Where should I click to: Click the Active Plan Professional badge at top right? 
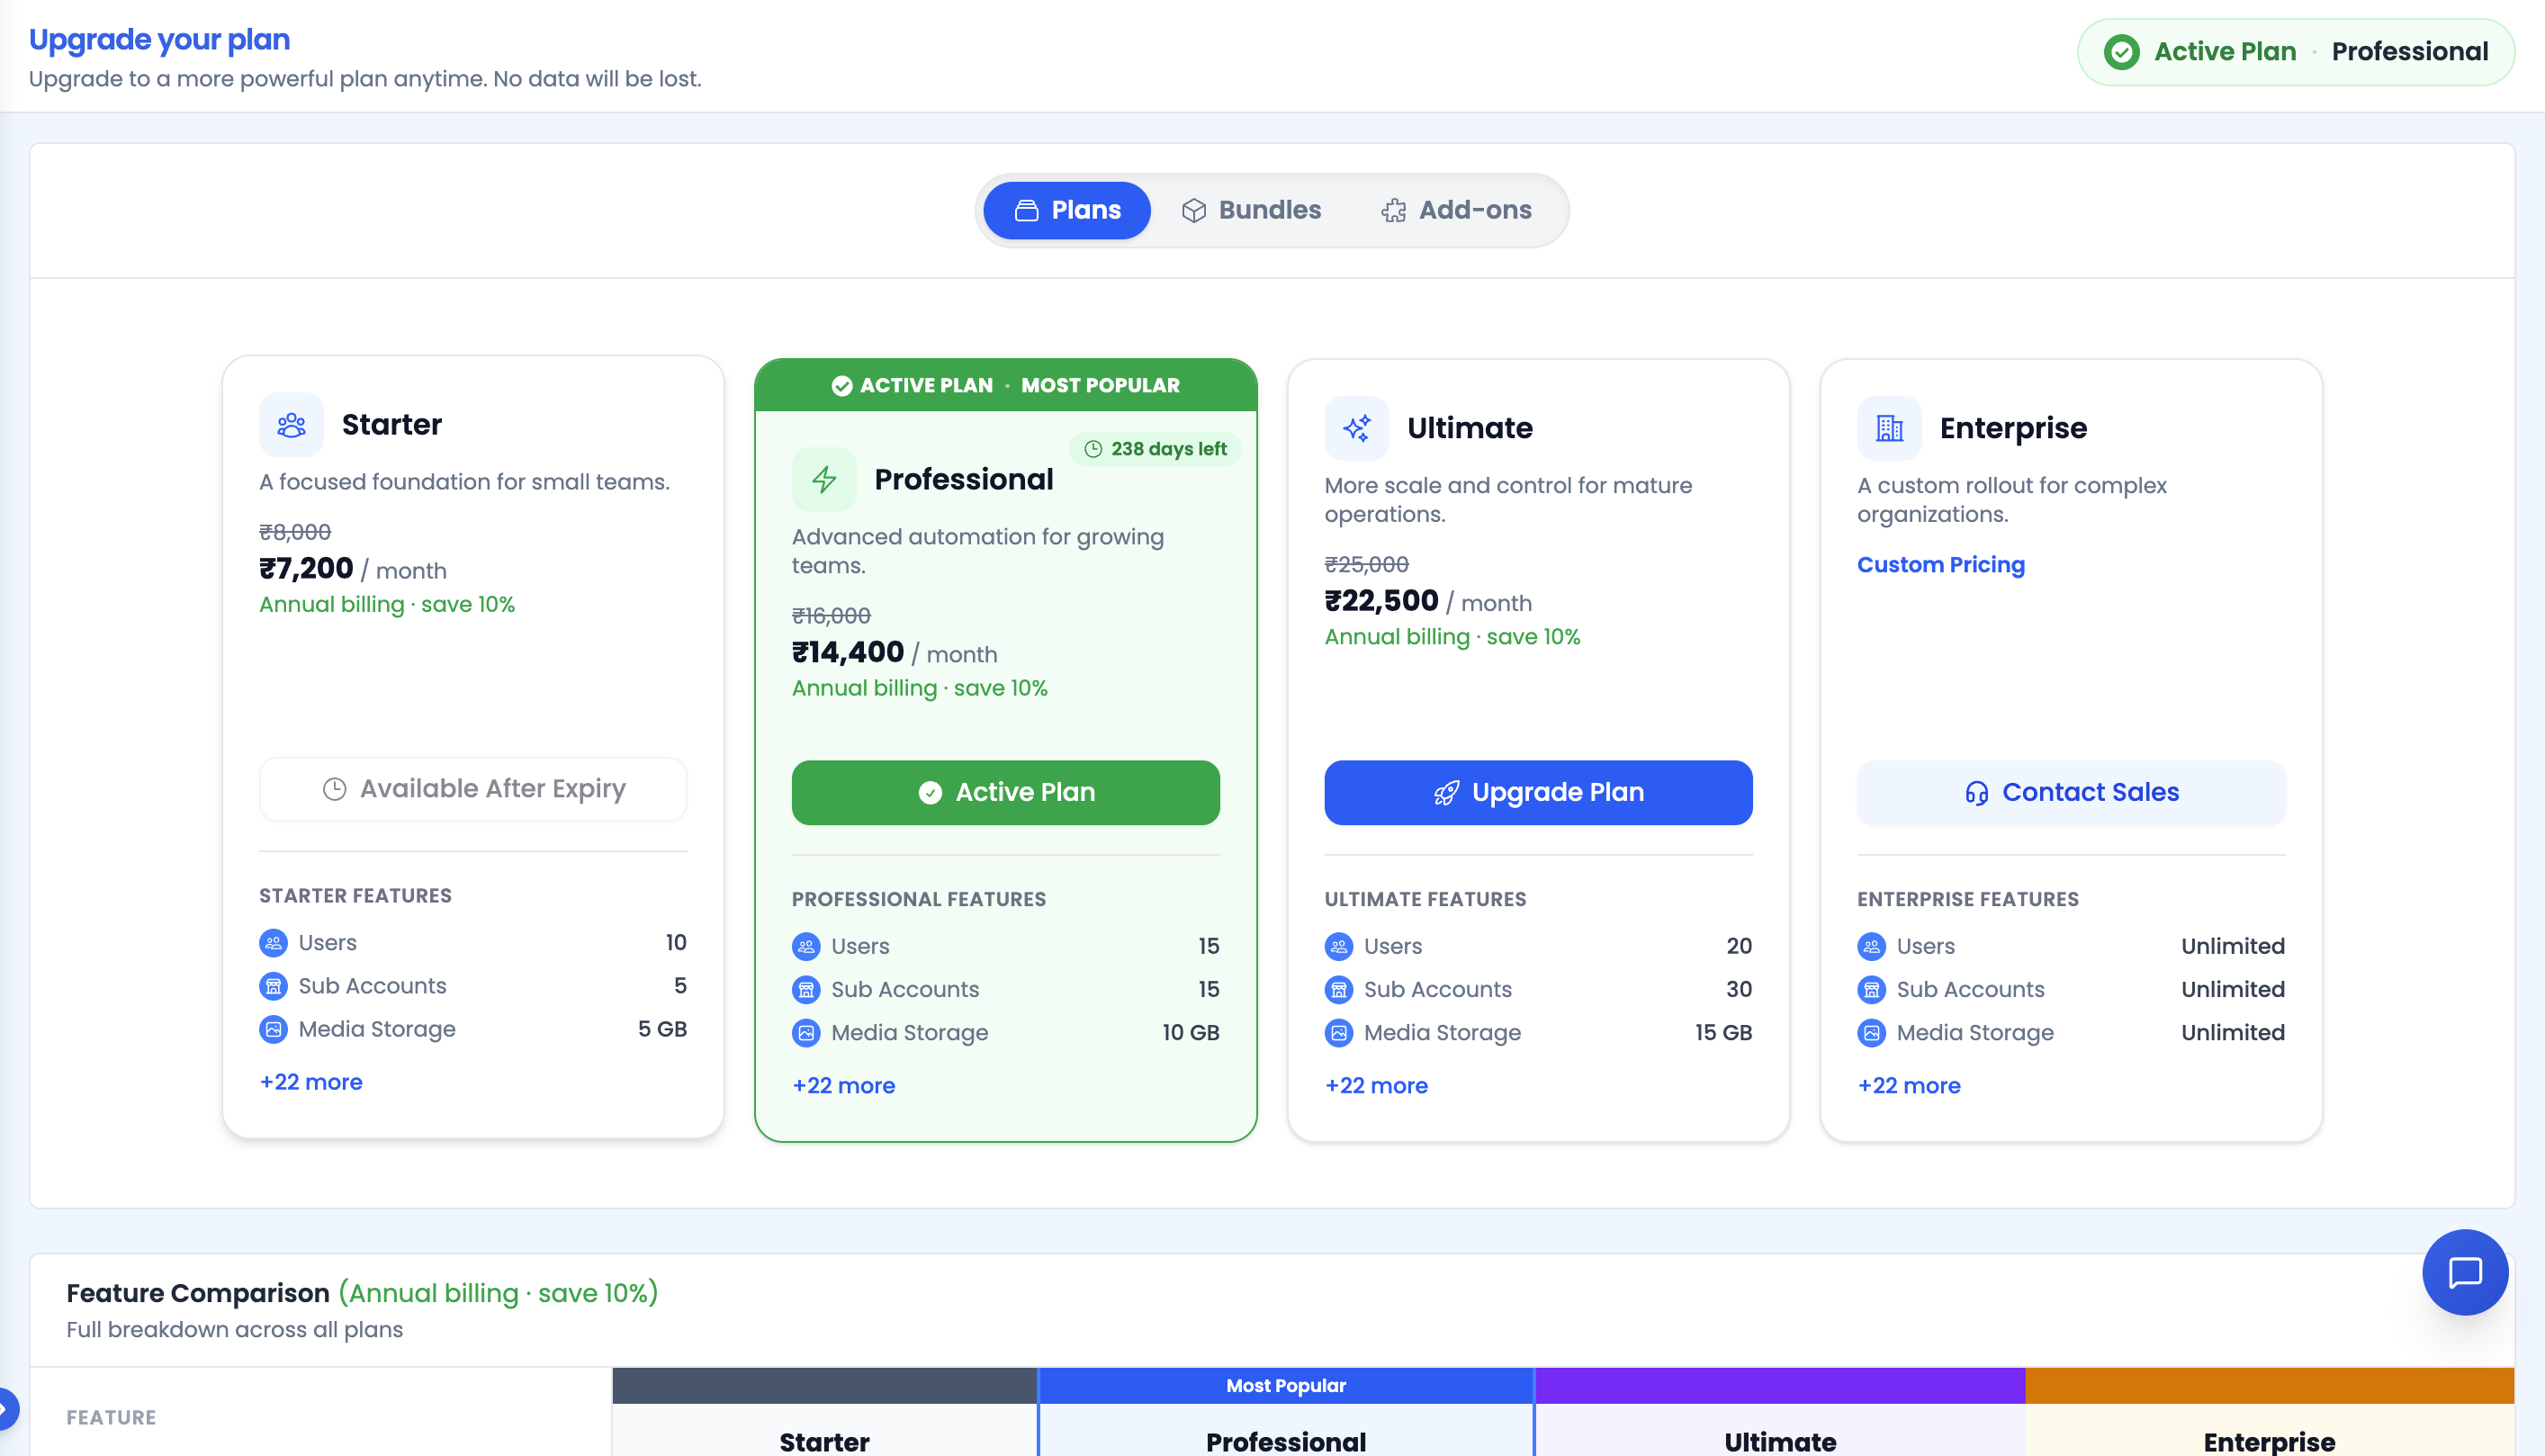click(2296, 52)
